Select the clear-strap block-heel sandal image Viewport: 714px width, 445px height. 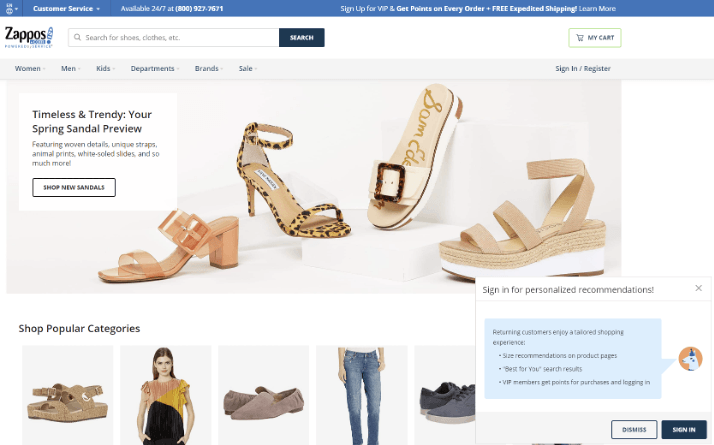tap(168, 246)
